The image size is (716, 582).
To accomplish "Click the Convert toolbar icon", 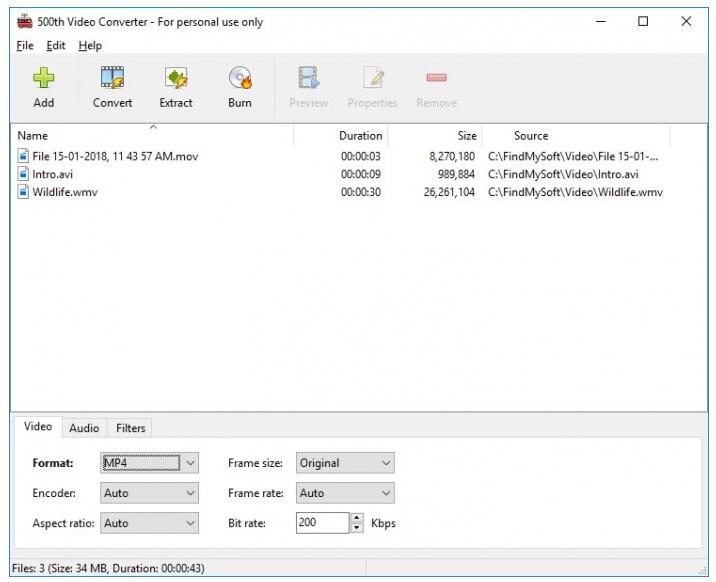I will (x=112, y=79).
